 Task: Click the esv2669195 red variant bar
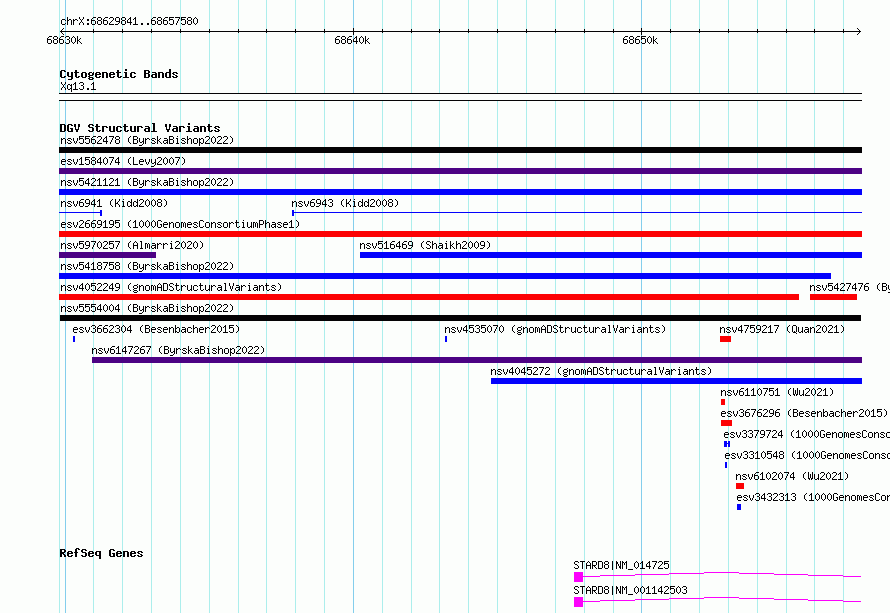click(x=460, y=234)
